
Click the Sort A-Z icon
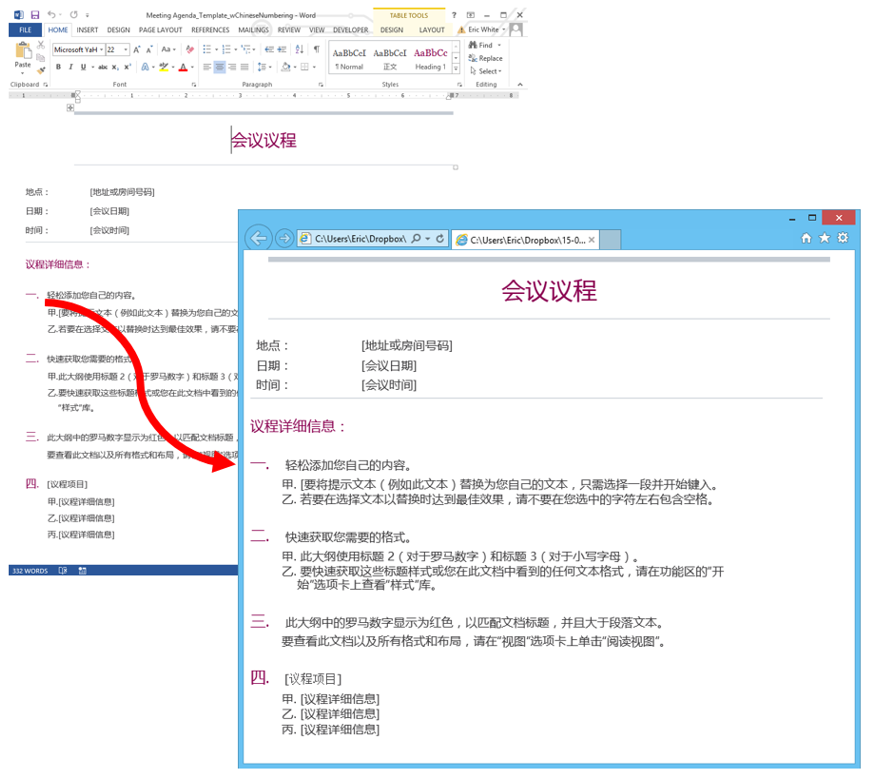[300, 49]
